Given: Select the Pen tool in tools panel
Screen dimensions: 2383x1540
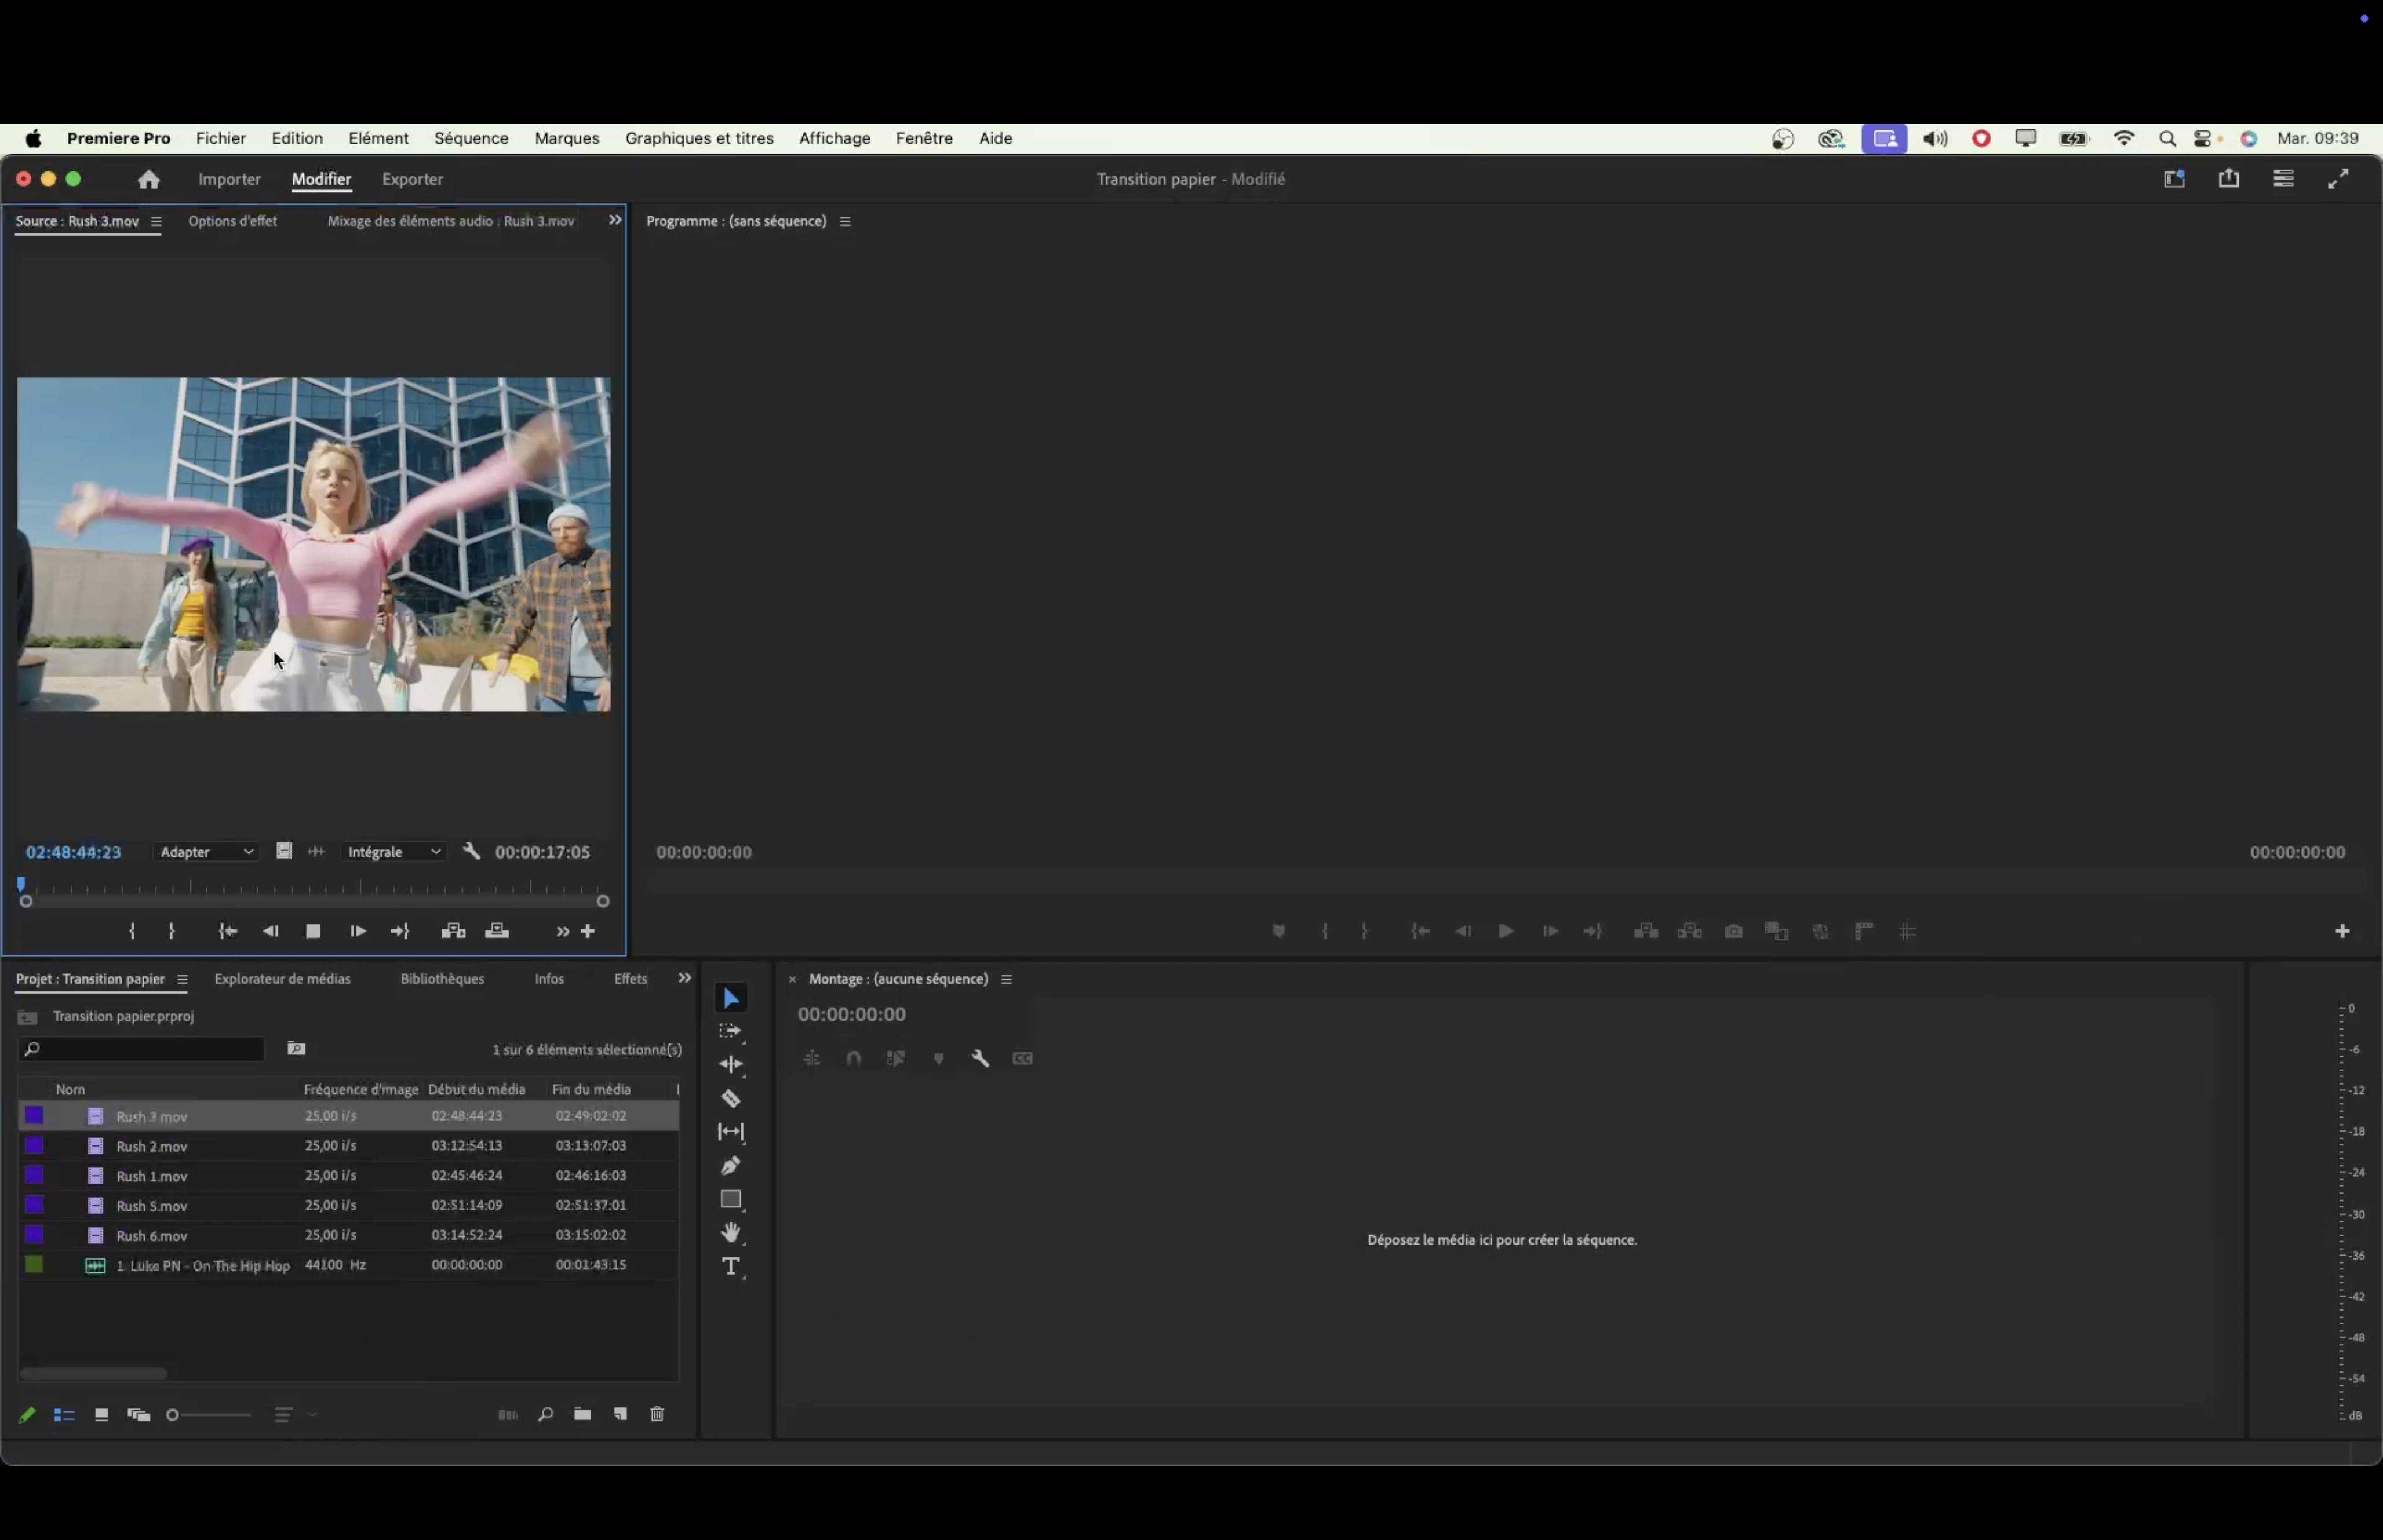Looking at the screenshot, I should tap(731, 1166).
